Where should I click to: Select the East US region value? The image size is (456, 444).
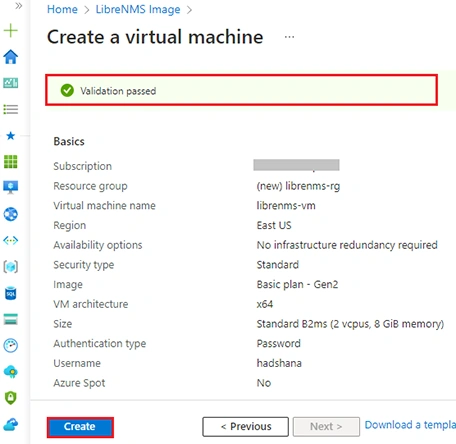pyautogui.click(x=274, y=225)
